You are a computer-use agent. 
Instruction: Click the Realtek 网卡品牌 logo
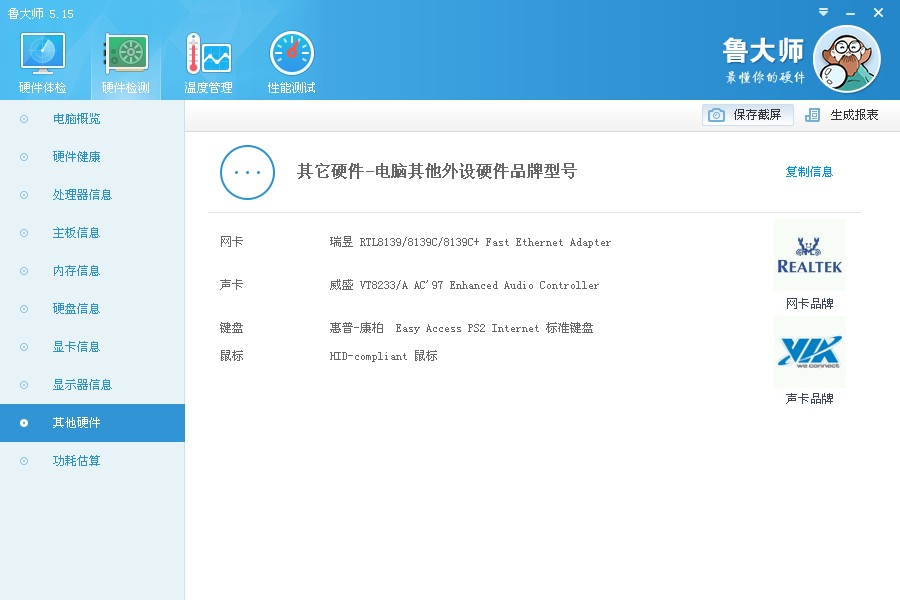point(809,256)
